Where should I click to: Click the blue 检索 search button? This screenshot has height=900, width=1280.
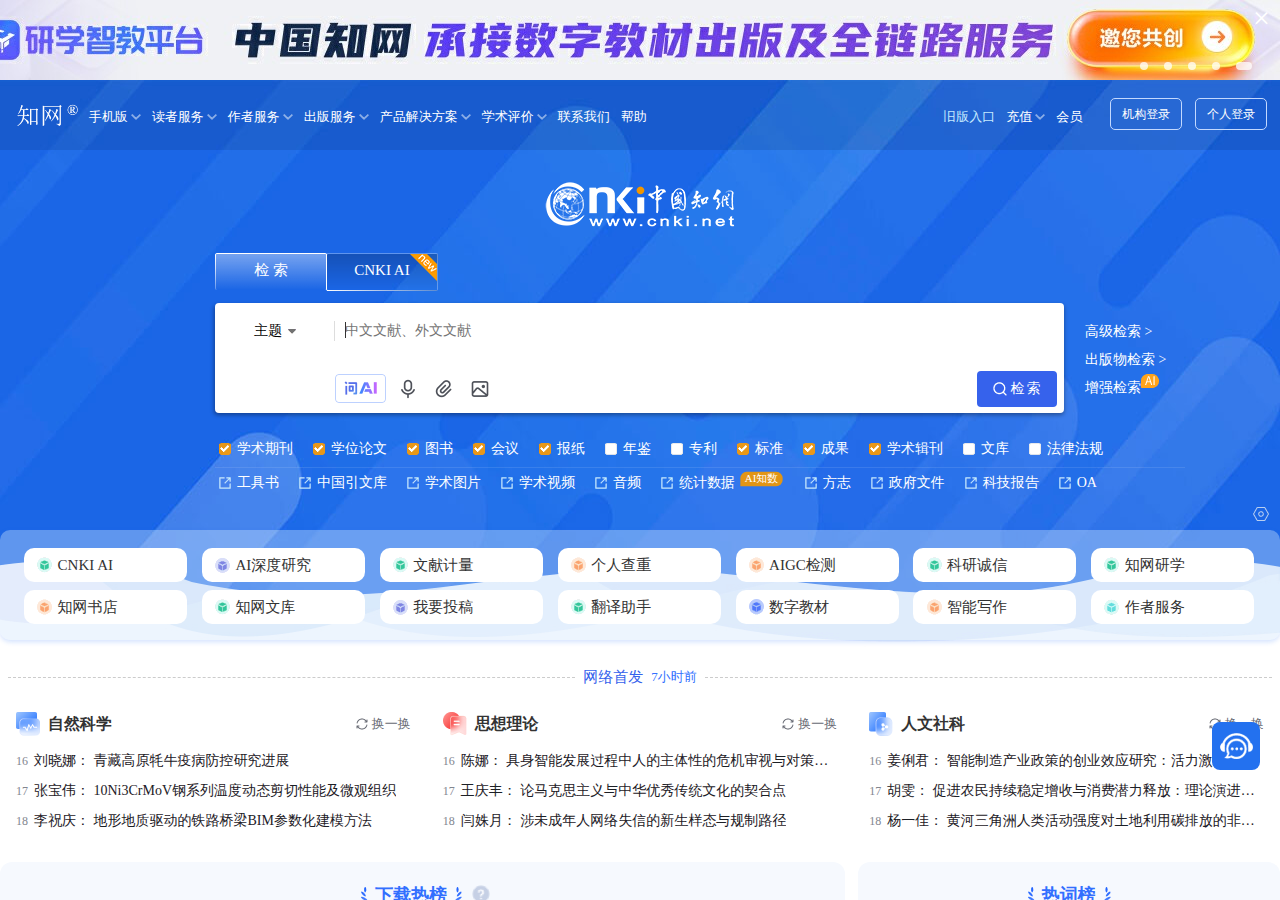tap(1017, 389)
